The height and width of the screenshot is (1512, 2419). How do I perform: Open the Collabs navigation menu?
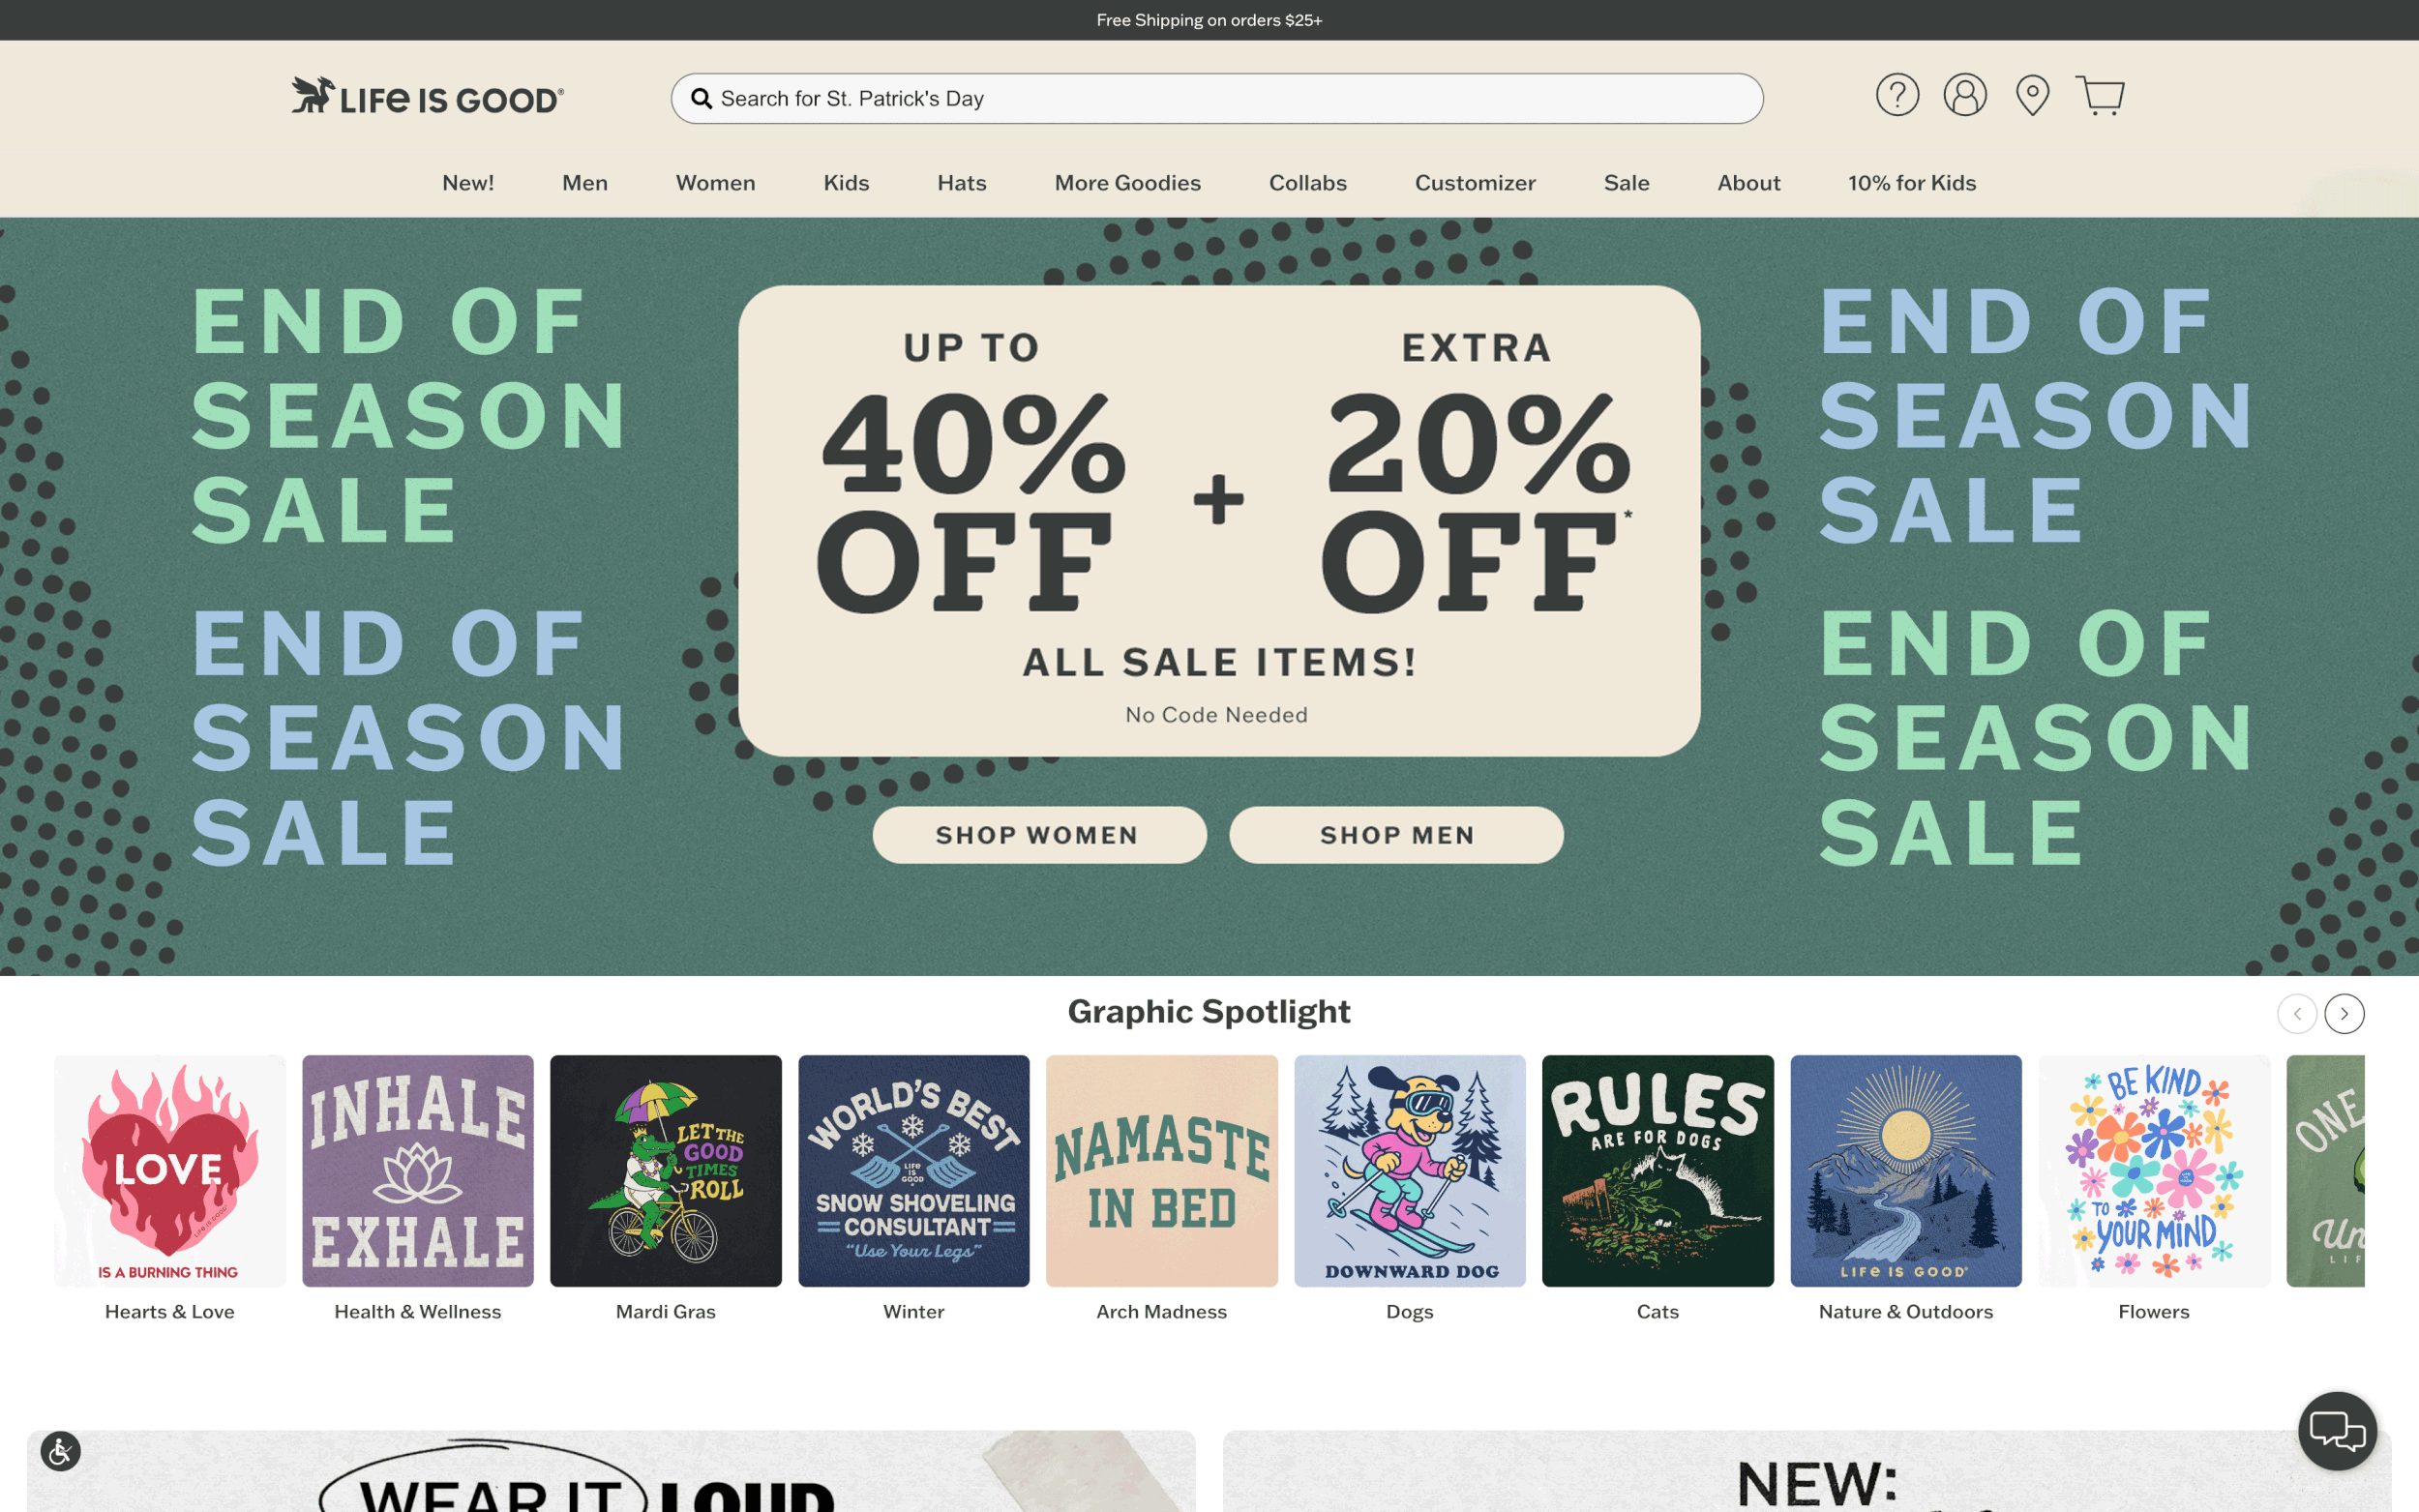point(1307,183)
